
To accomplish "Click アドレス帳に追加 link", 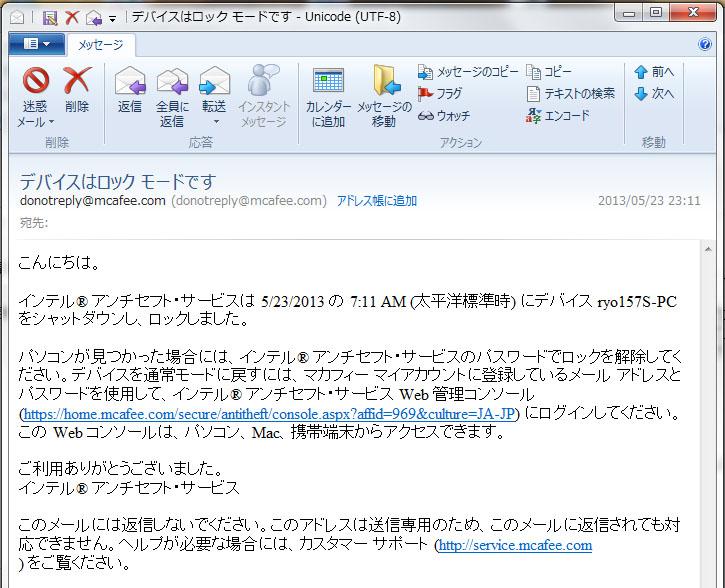I will pos(377,201).
